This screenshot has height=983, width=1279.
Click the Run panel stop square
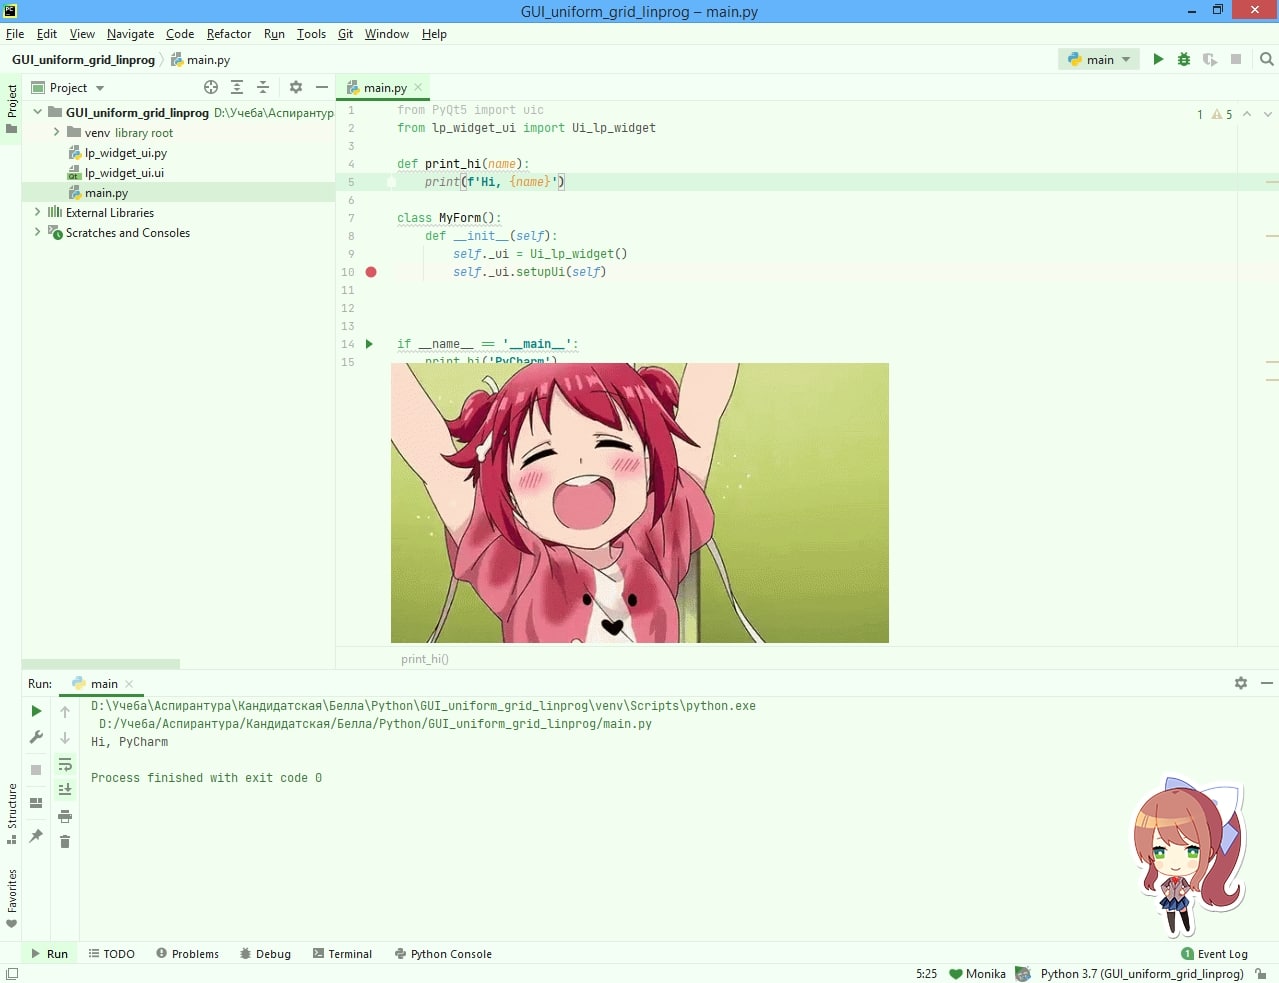(x=36, y=770)
